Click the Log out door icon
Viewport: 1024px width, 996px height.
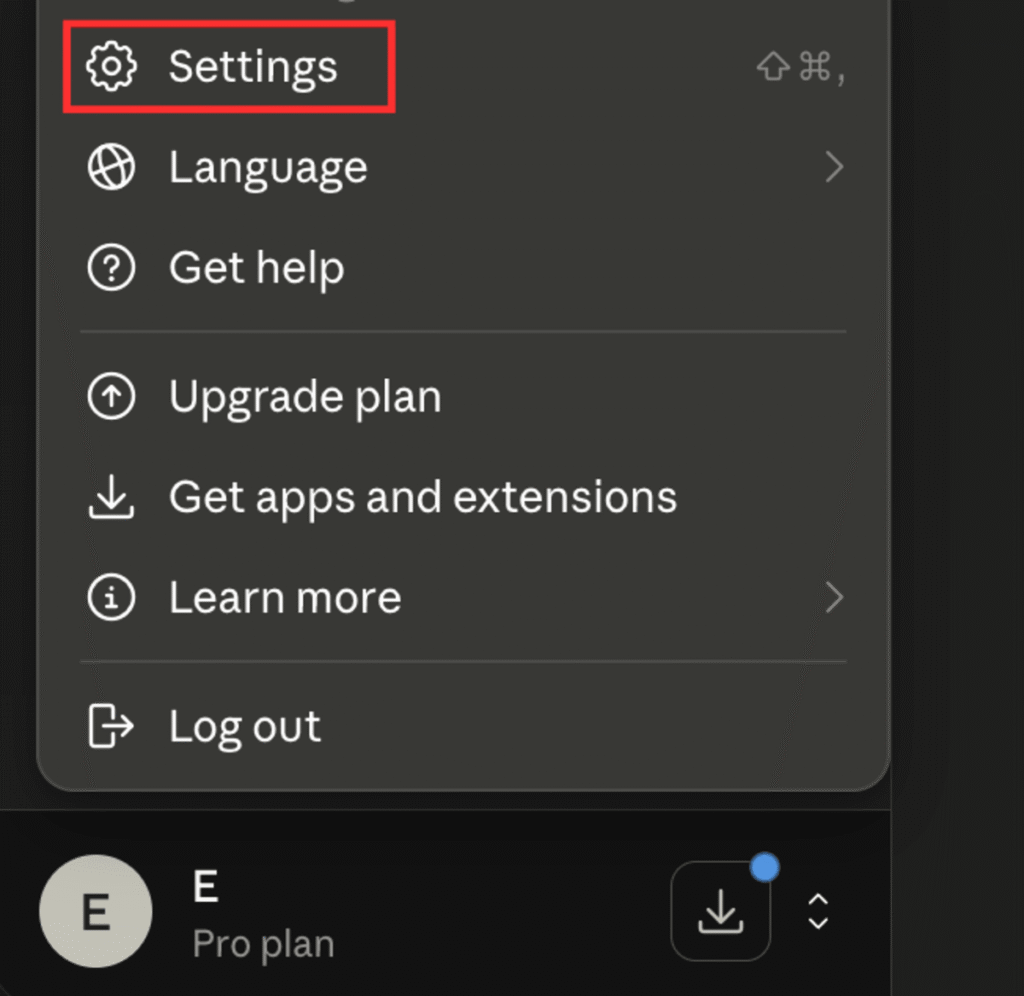click(111, 726)
